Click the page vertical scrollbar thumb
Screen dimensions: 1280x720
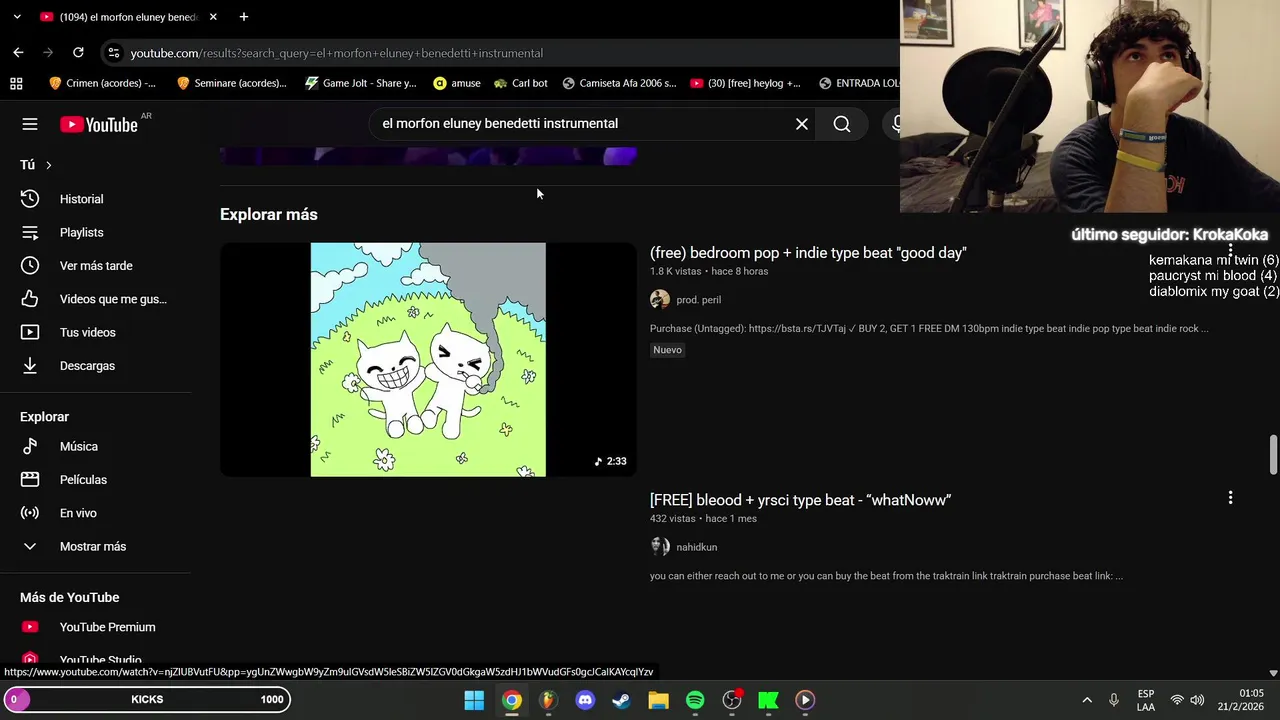click(x=1273, y=455)
